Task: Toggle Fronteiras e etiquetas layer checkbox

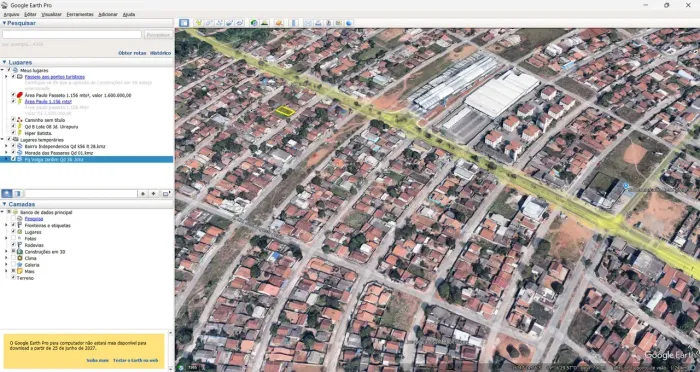Action: click(x=13, y=226)
